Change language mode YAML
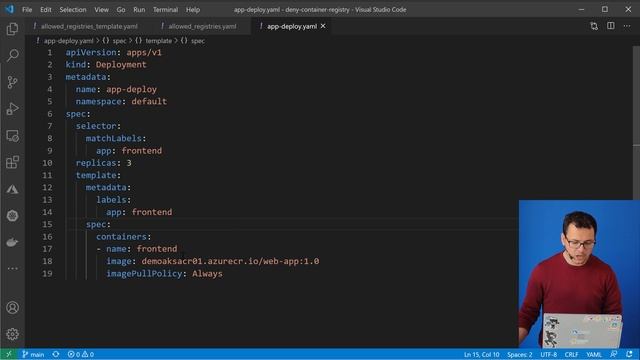The height and width of the screenshot is (360, 640). pos(593,354)
